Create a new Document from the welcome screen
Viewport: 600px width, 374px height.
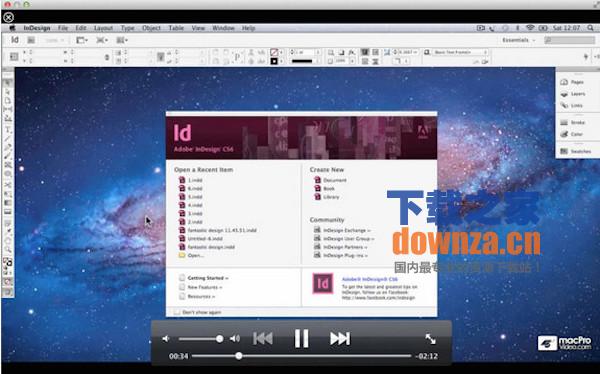point(330,180)
